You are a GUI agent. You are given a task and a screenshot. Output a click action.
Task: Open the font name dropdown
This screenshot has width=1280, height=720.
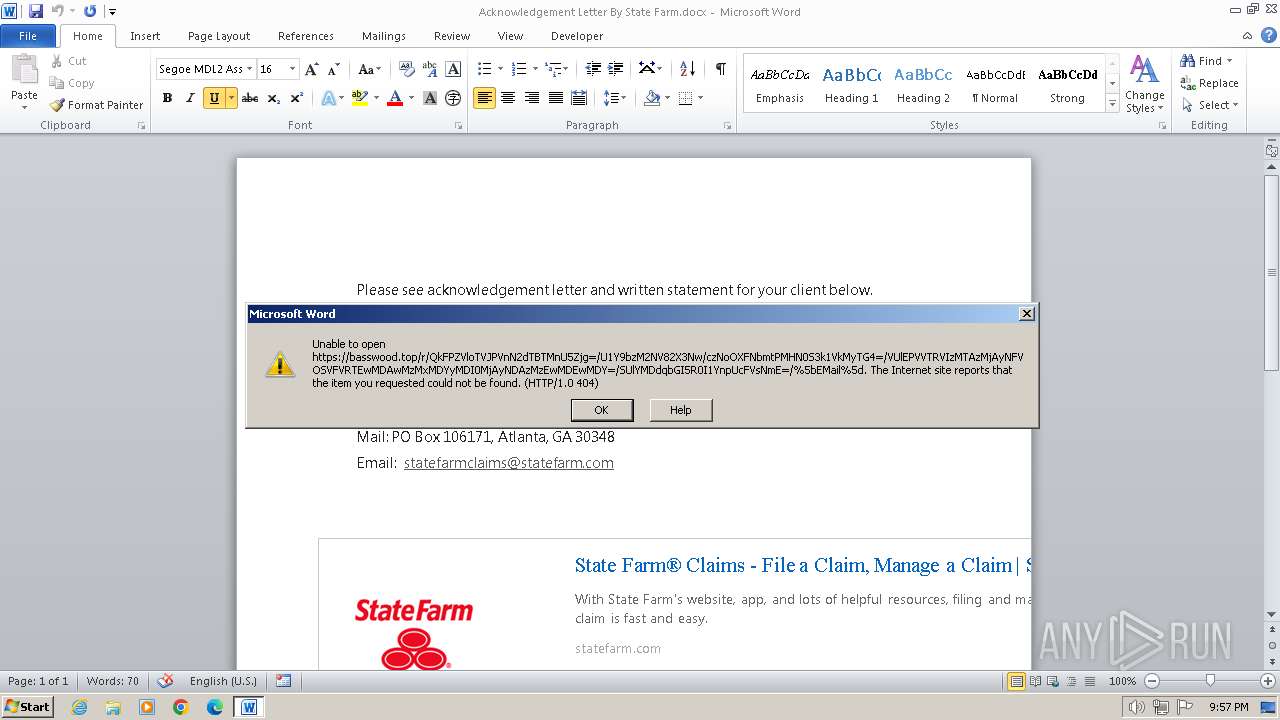249,69
